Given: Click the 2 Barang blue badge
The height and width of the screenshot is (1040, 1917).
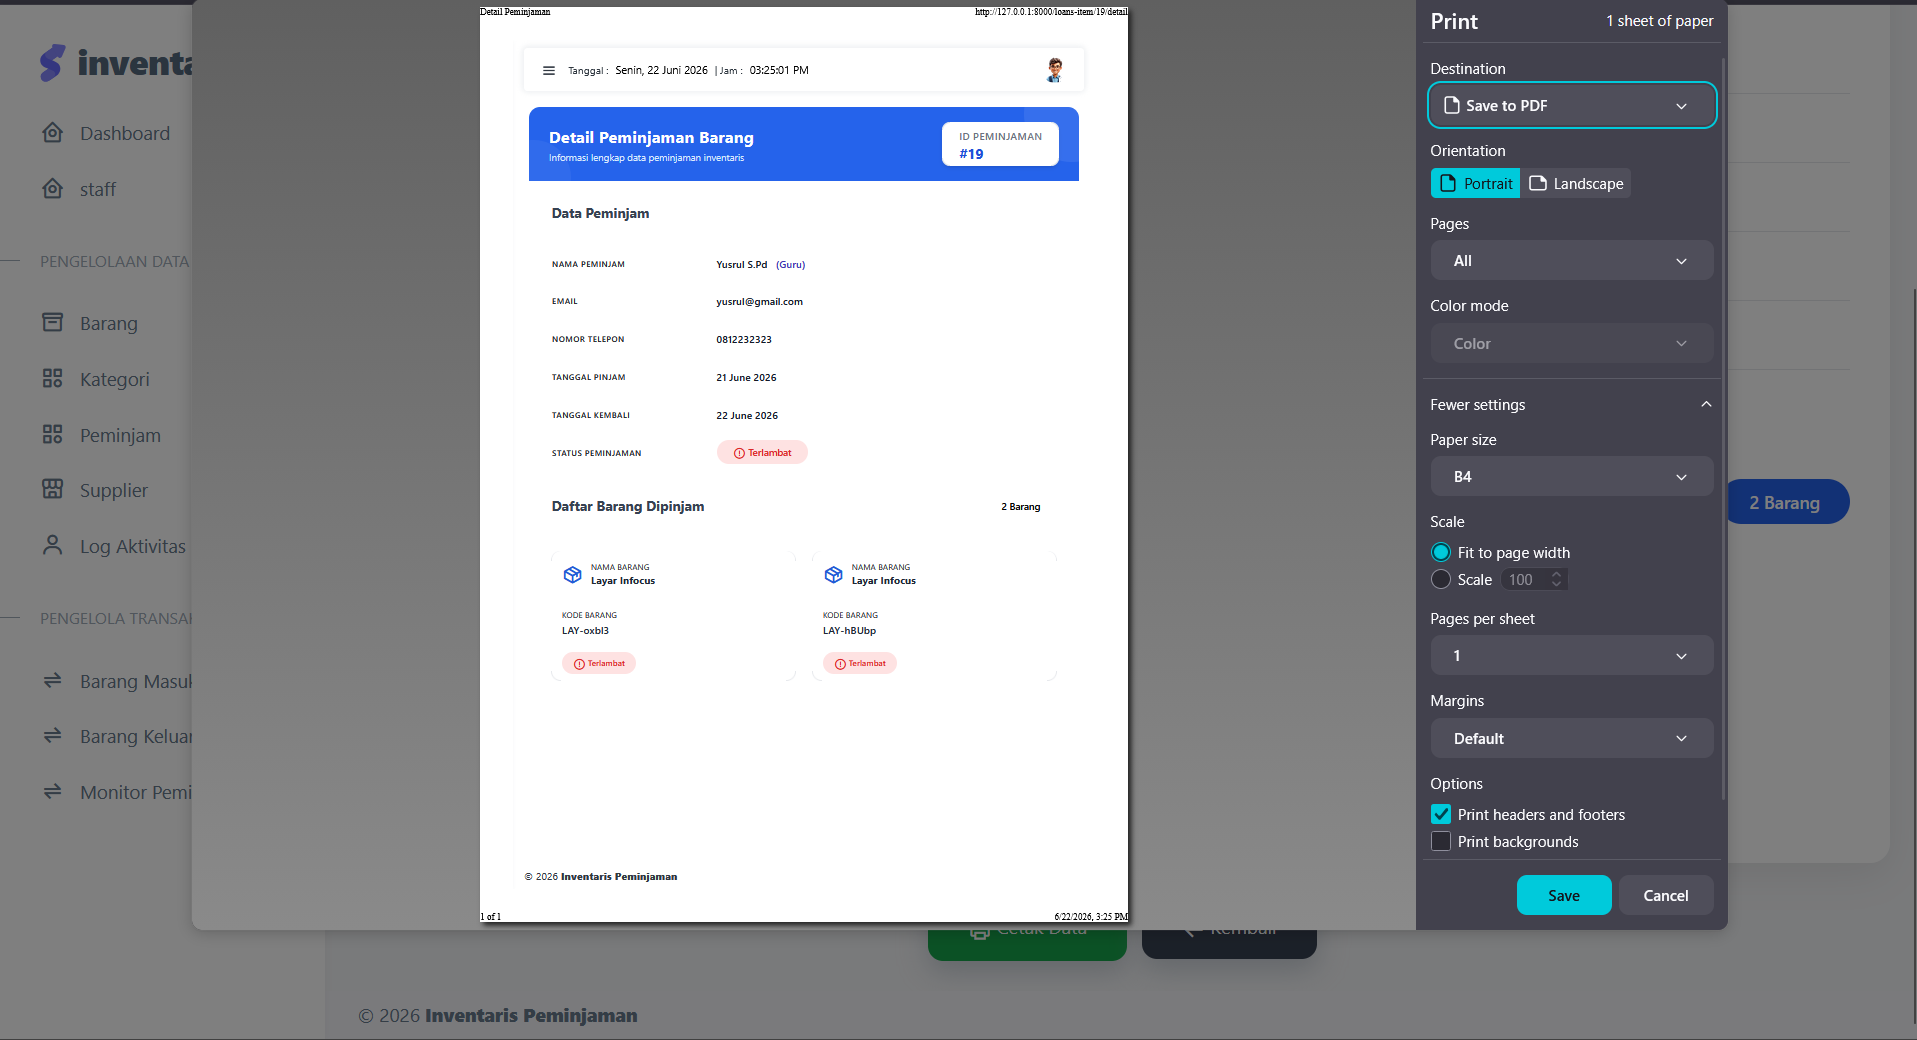Looking at the screenshot, I should tap(1788, 502).
